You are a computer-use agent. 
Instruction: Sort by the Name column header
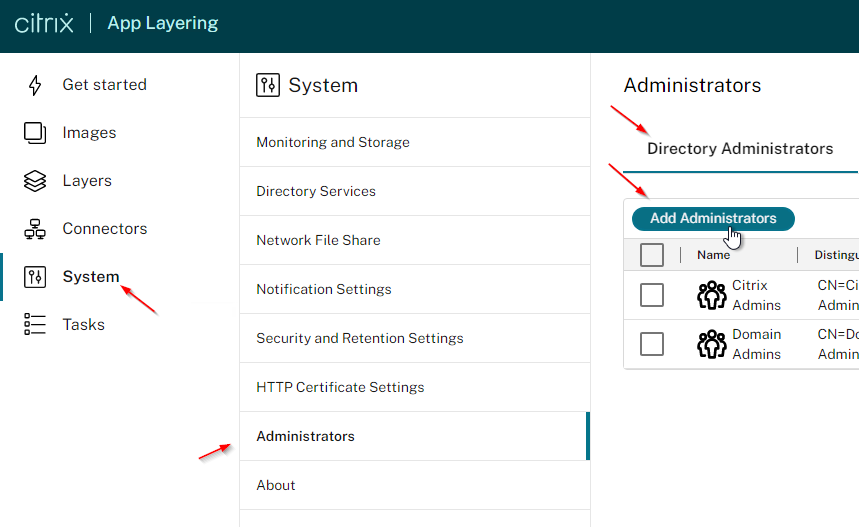click(713, 255)
